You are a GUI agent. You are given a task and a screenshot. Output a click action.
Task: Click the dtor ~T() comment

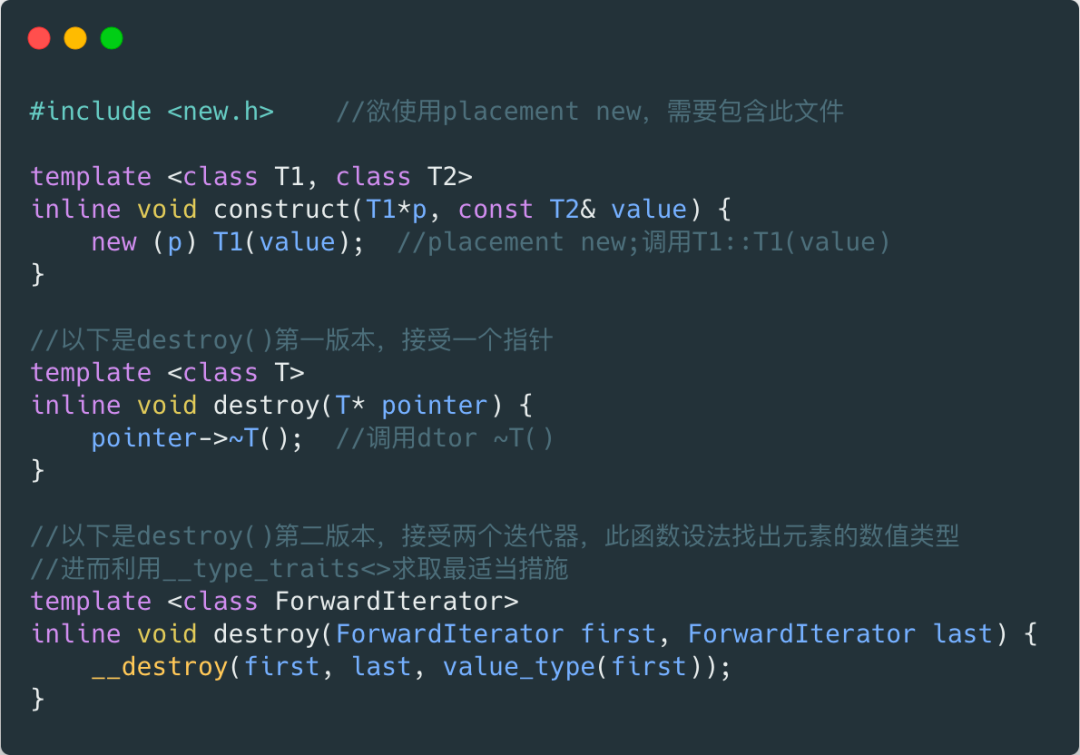pos(445,438)
